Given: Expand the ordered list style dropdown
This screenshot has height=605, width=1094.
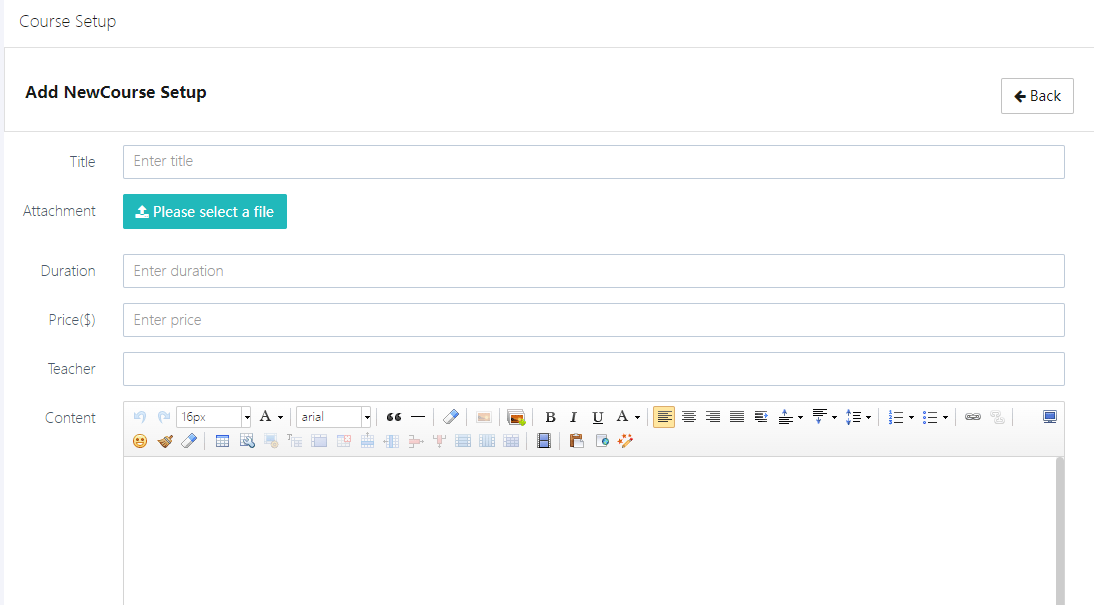Looking at the screenshot, I should [911, 418].
